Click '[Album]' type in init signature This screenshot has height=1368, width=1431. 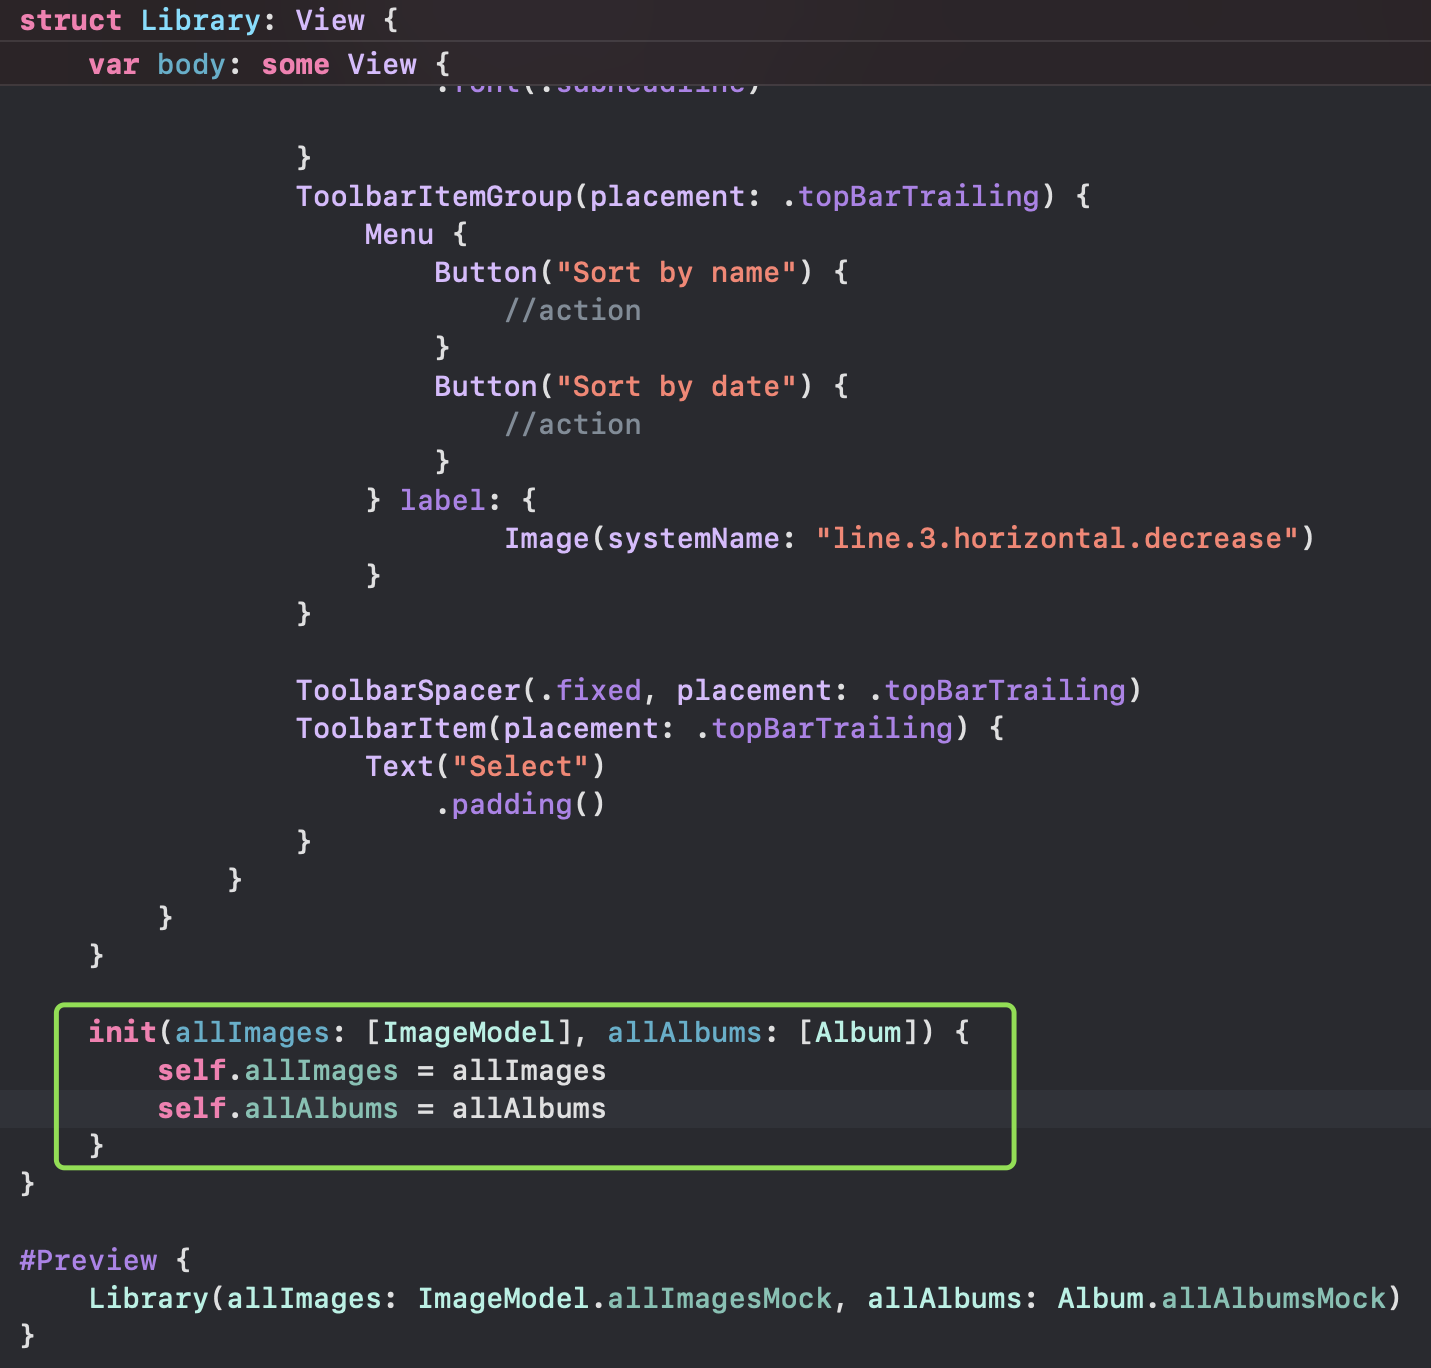click(x=858, y=1032)
